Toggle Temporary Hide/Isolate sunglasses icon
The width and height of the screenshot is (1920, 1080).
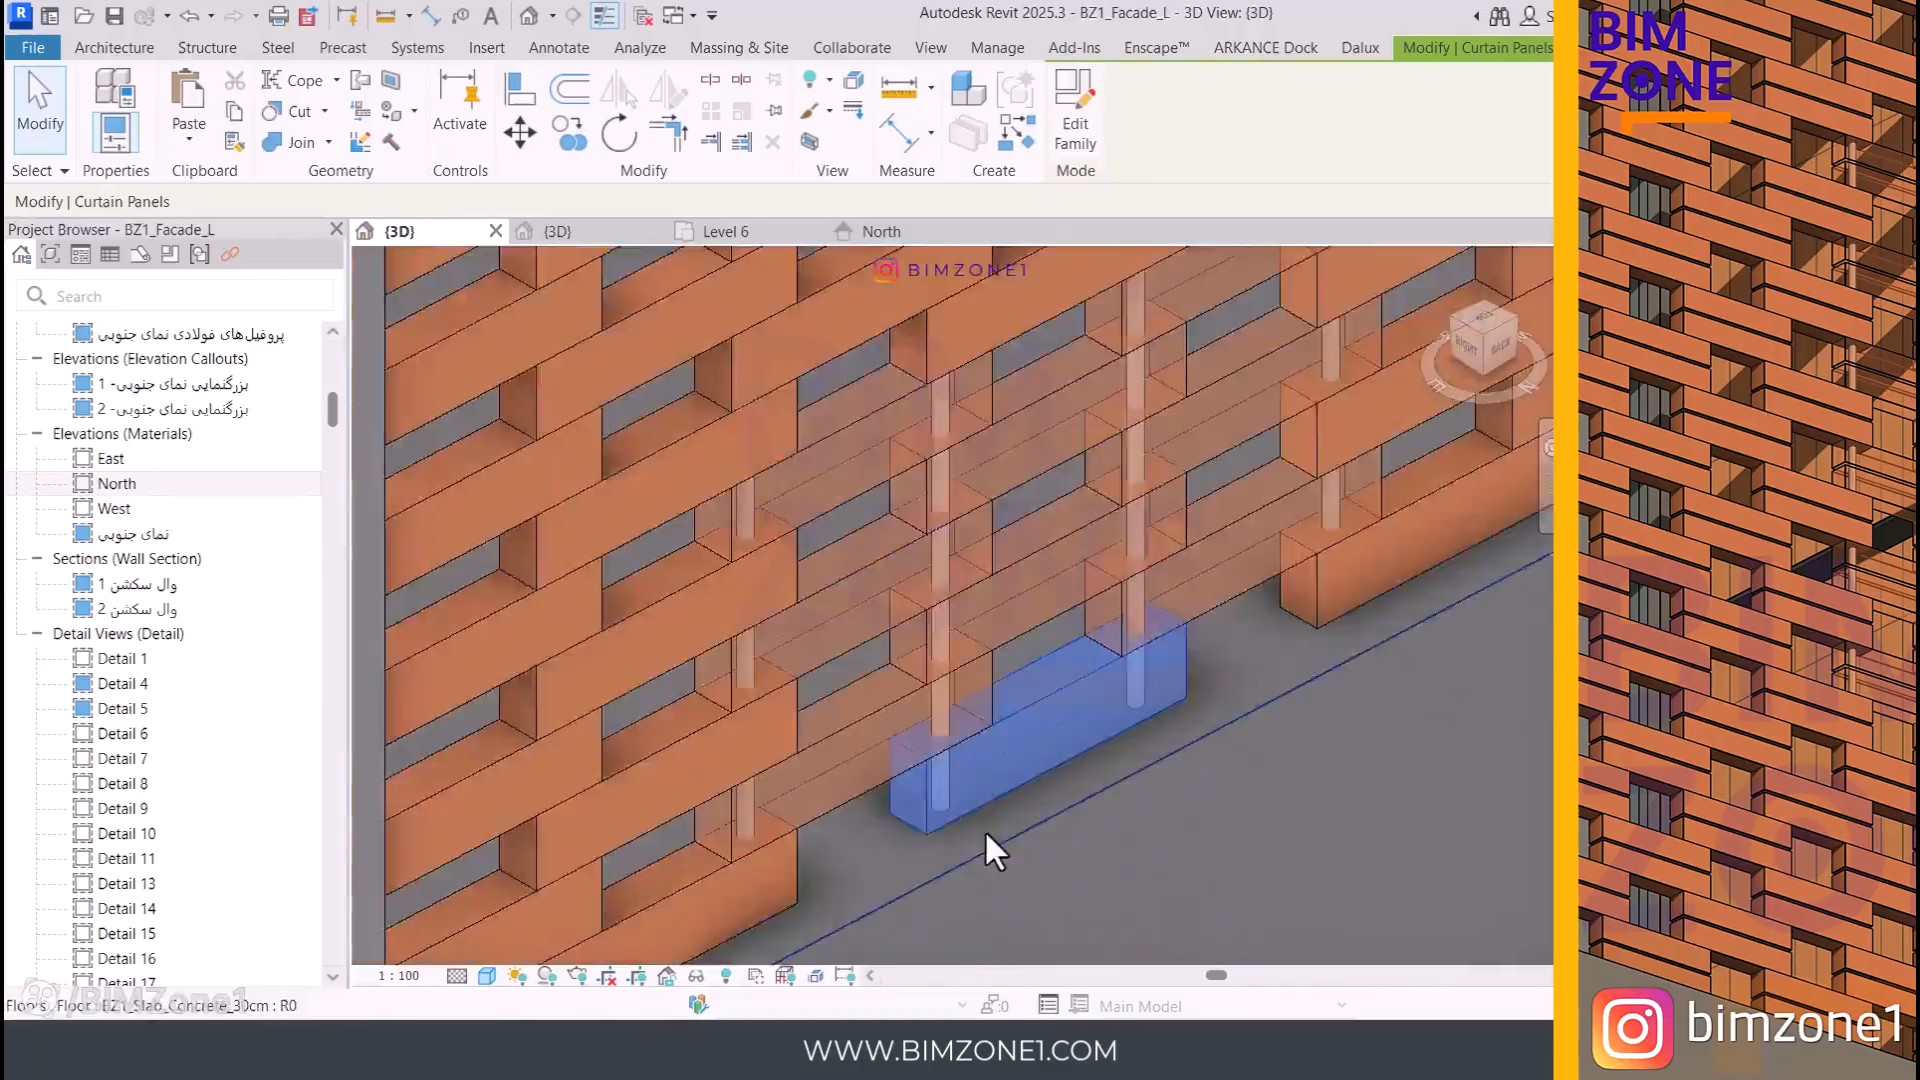pyautogui.click(x=696, y=976)
